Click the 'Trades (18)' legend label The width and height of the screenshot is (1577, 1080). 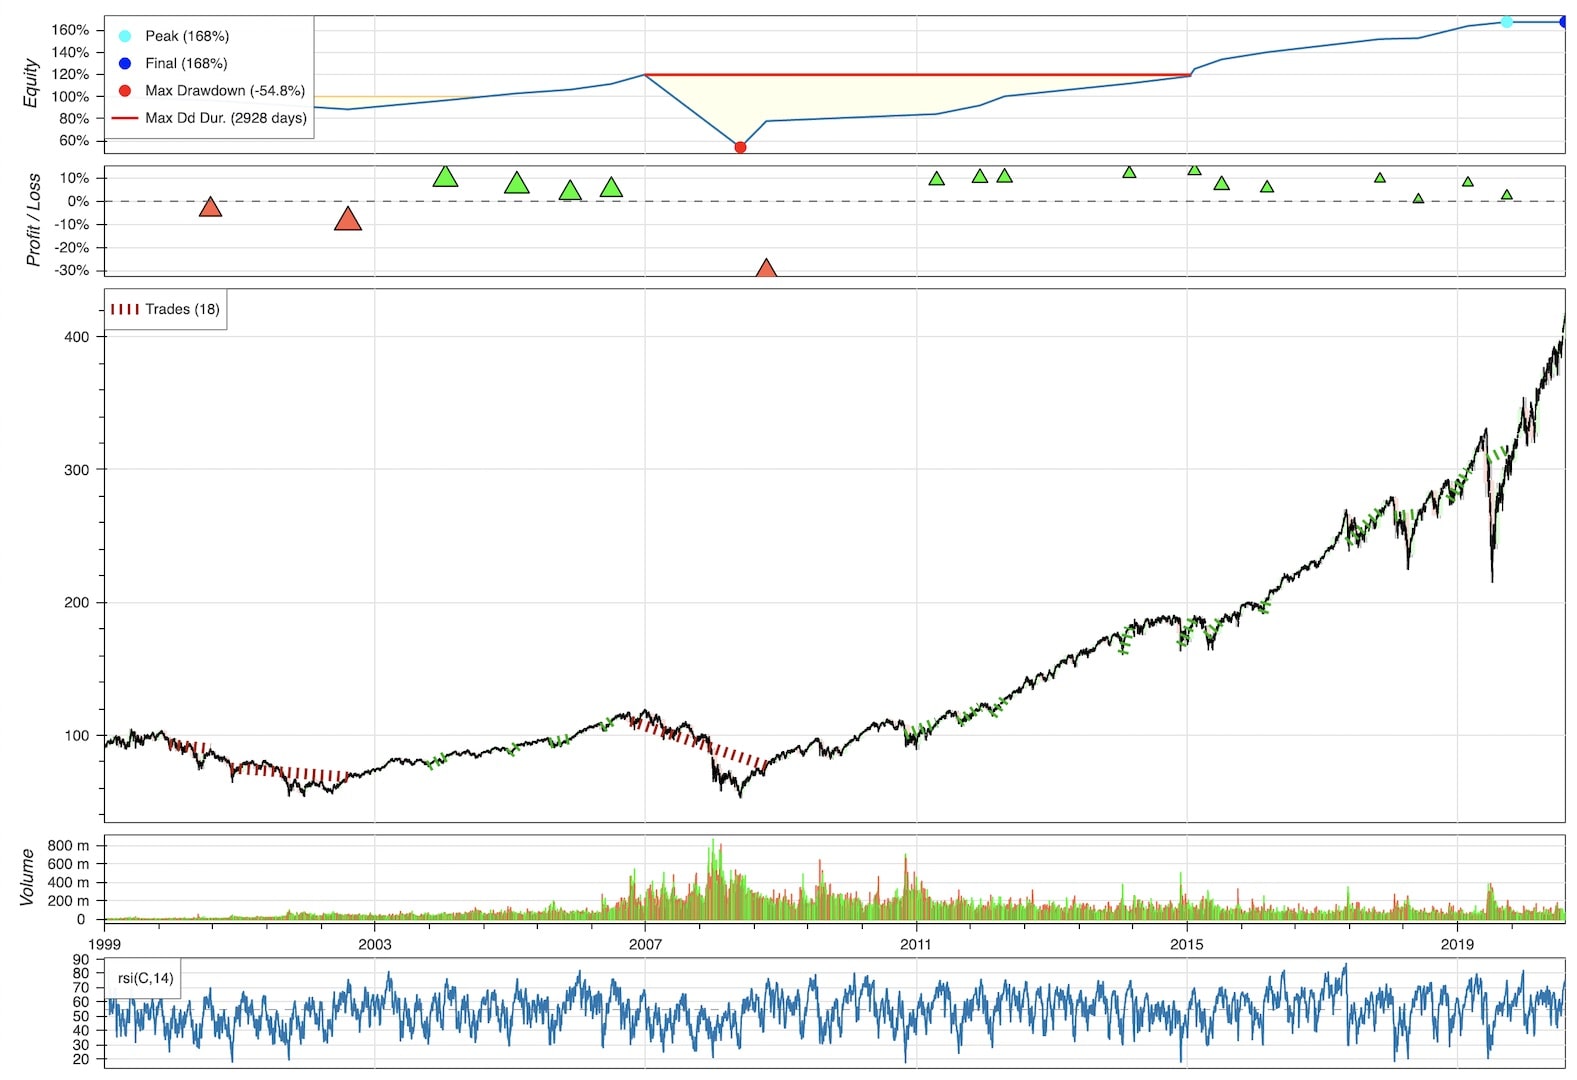pyautogui.click(x=182, y=309)
